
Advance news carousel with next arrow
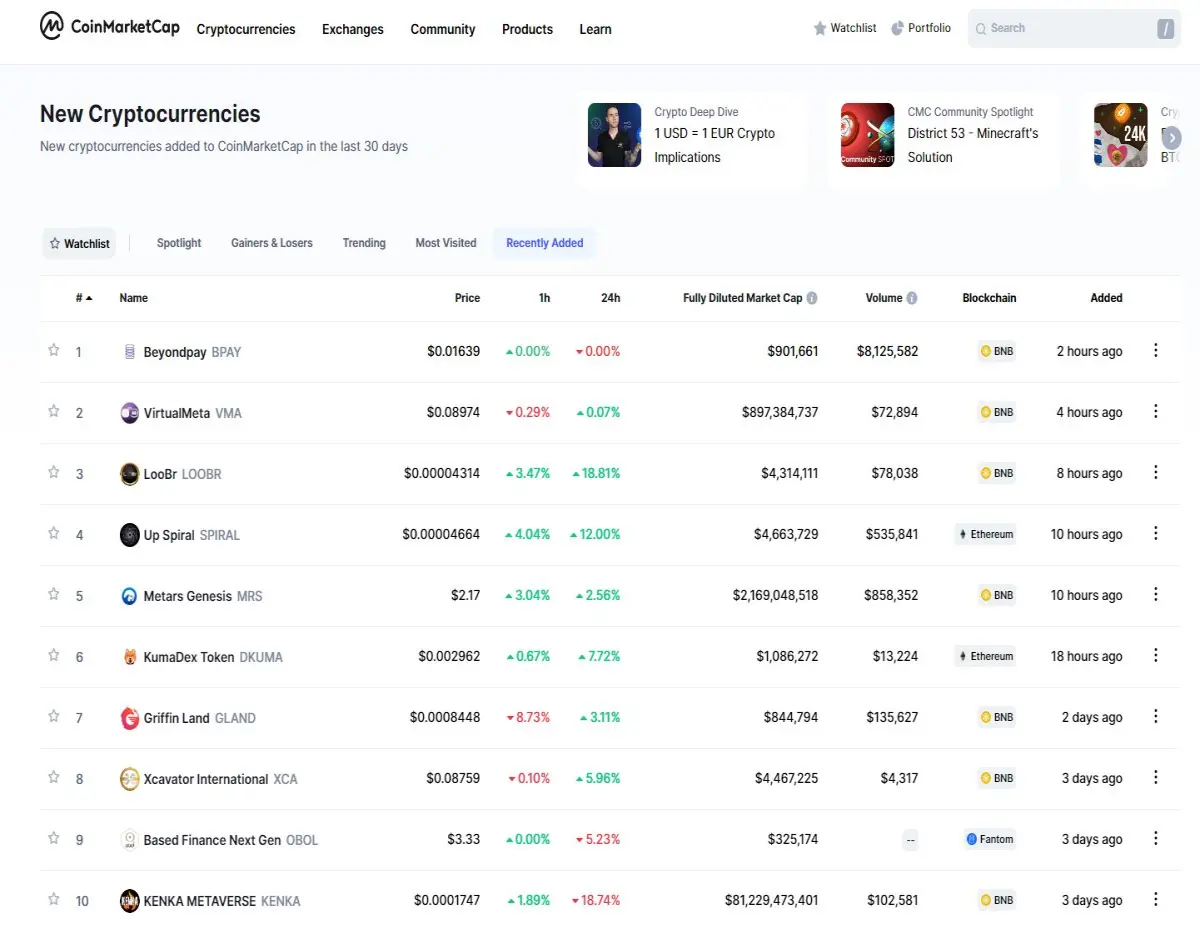[x=1171, y=138]
